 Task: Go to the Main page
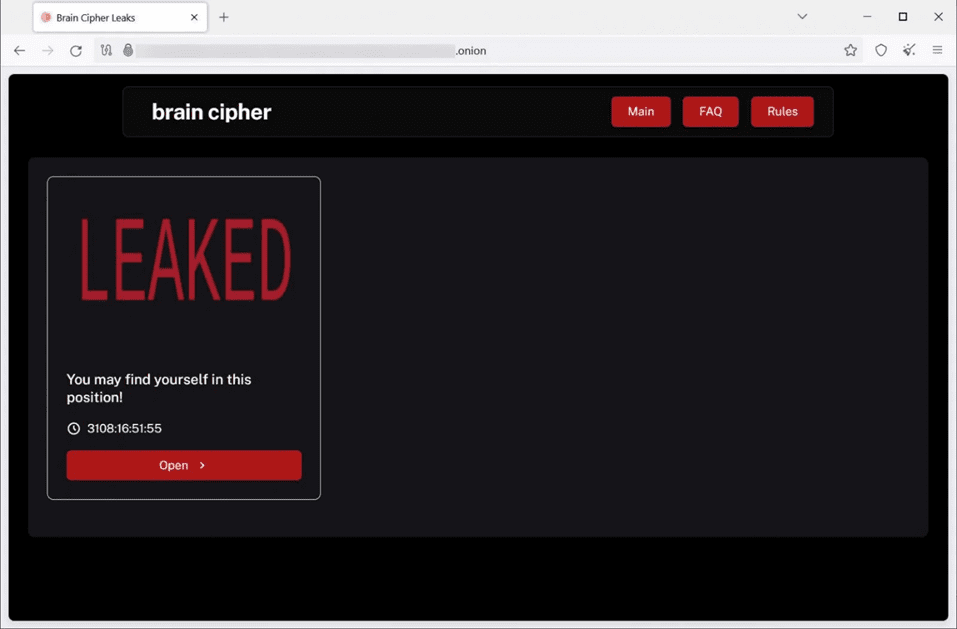pos(641,112)
